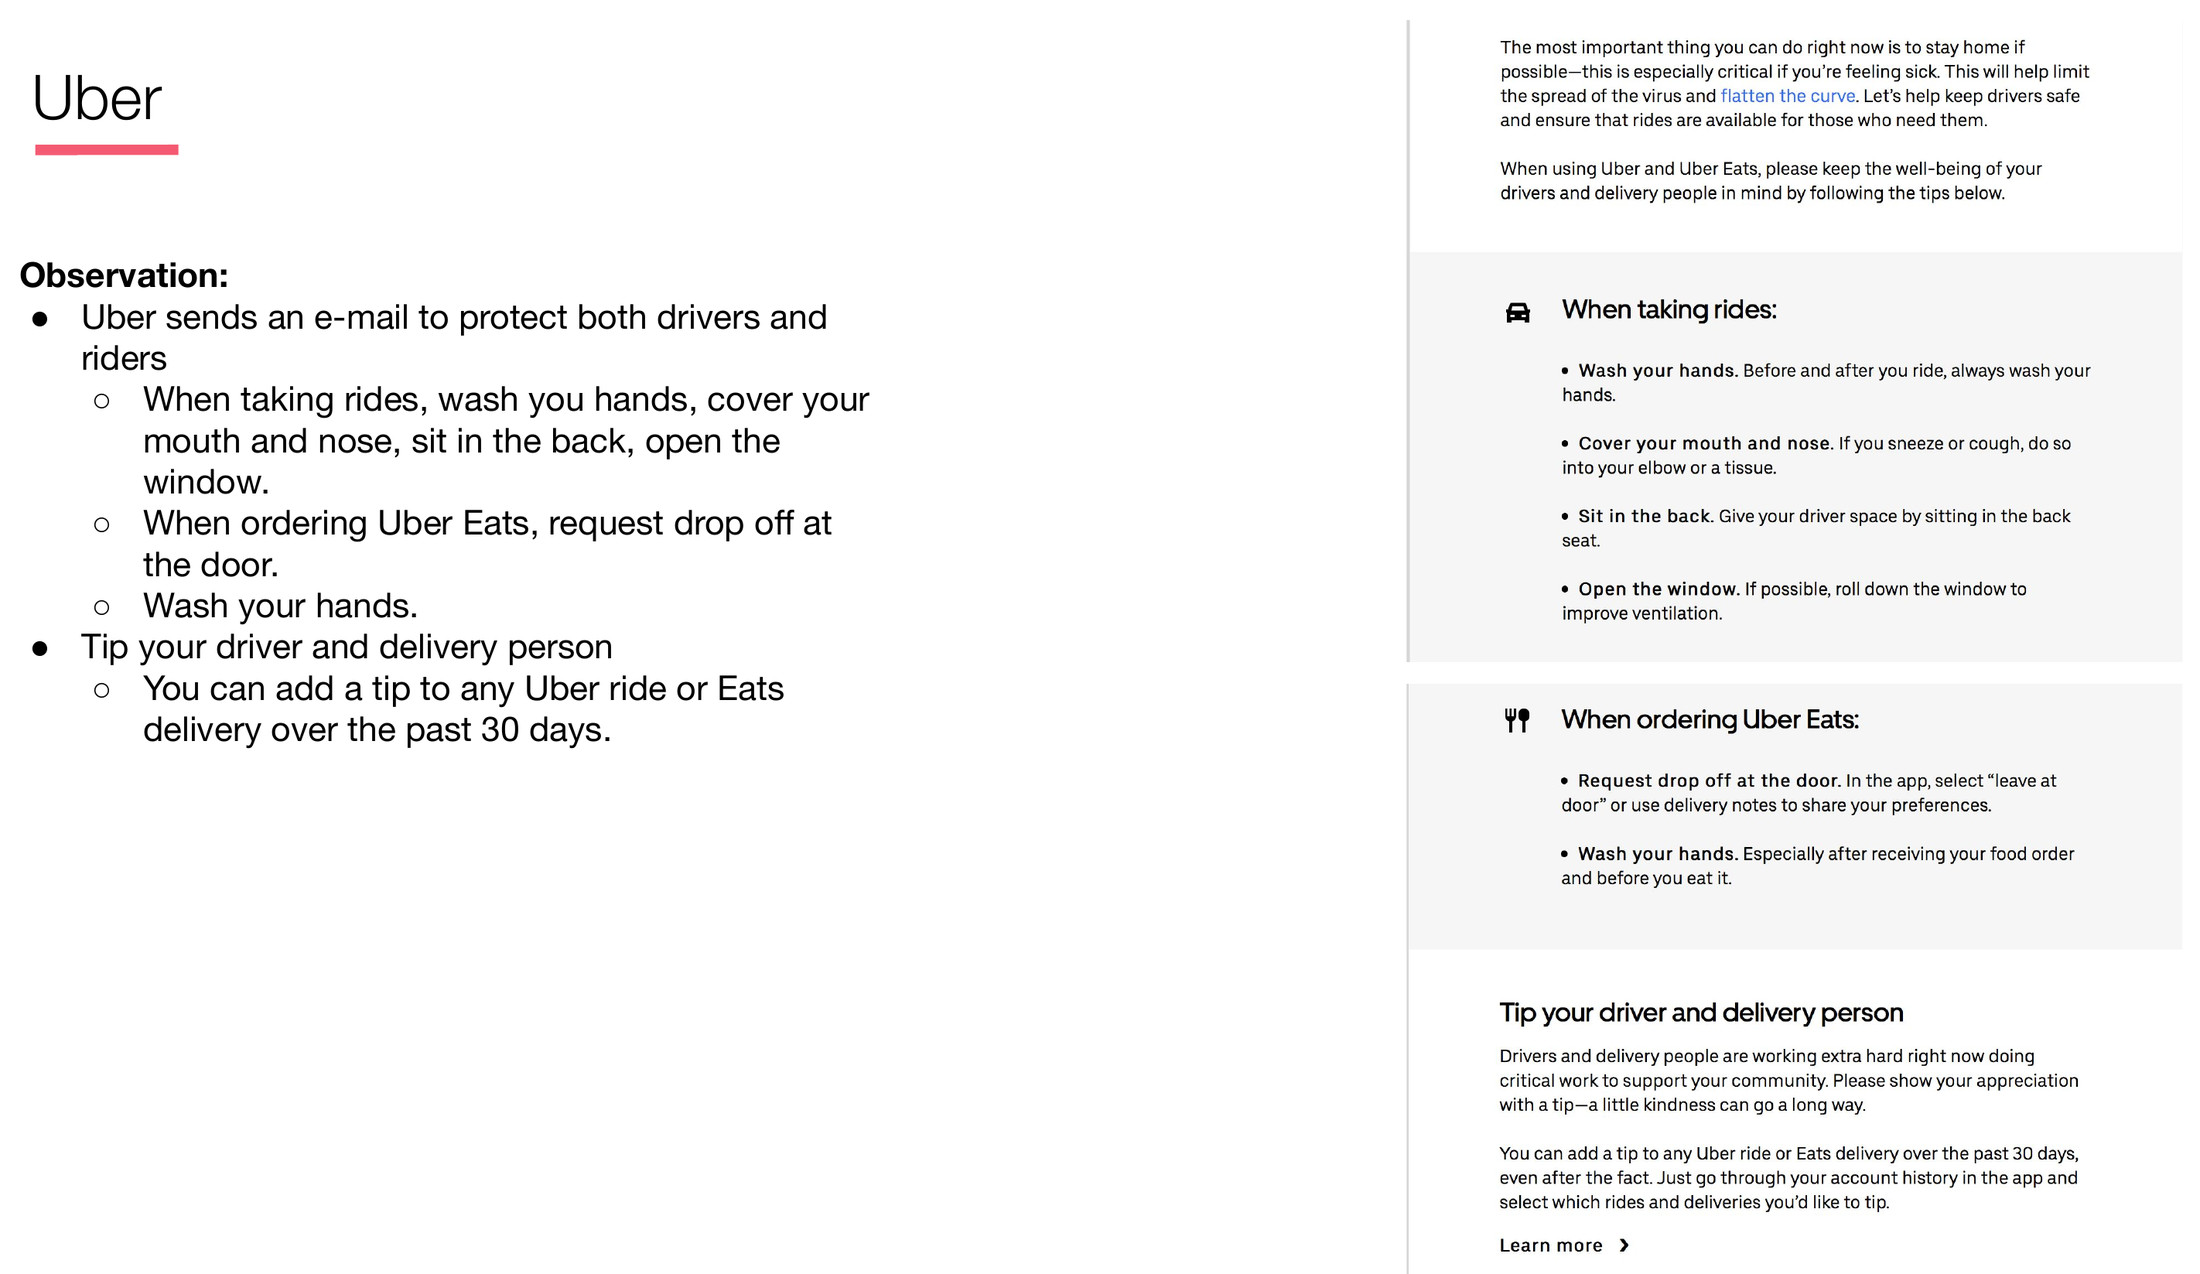
Task: Select the bullet Tip your driver in observations
Action: (x=346, y=647)
